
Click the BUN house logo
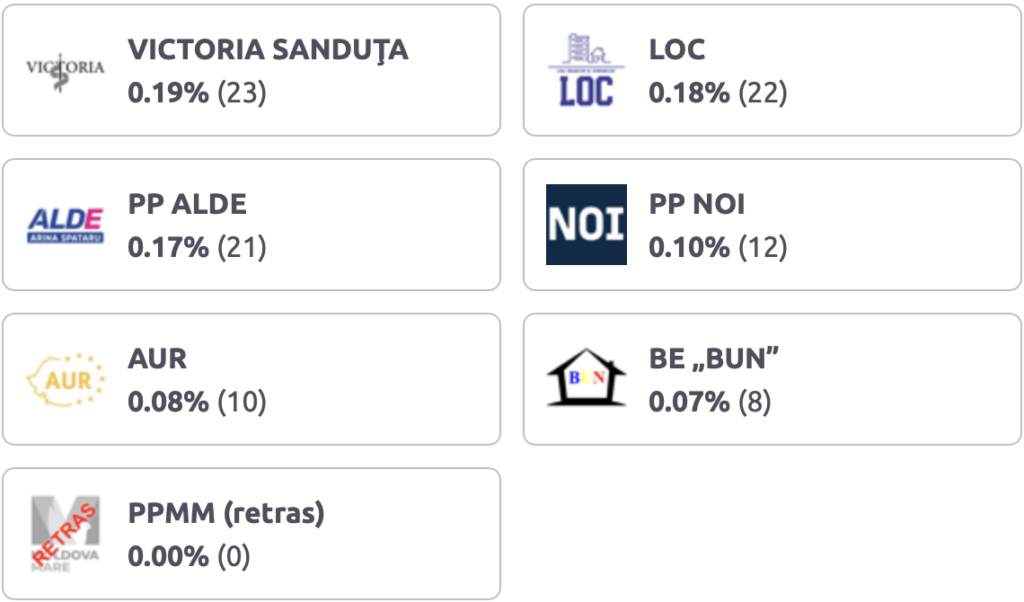tap(586, 377)
